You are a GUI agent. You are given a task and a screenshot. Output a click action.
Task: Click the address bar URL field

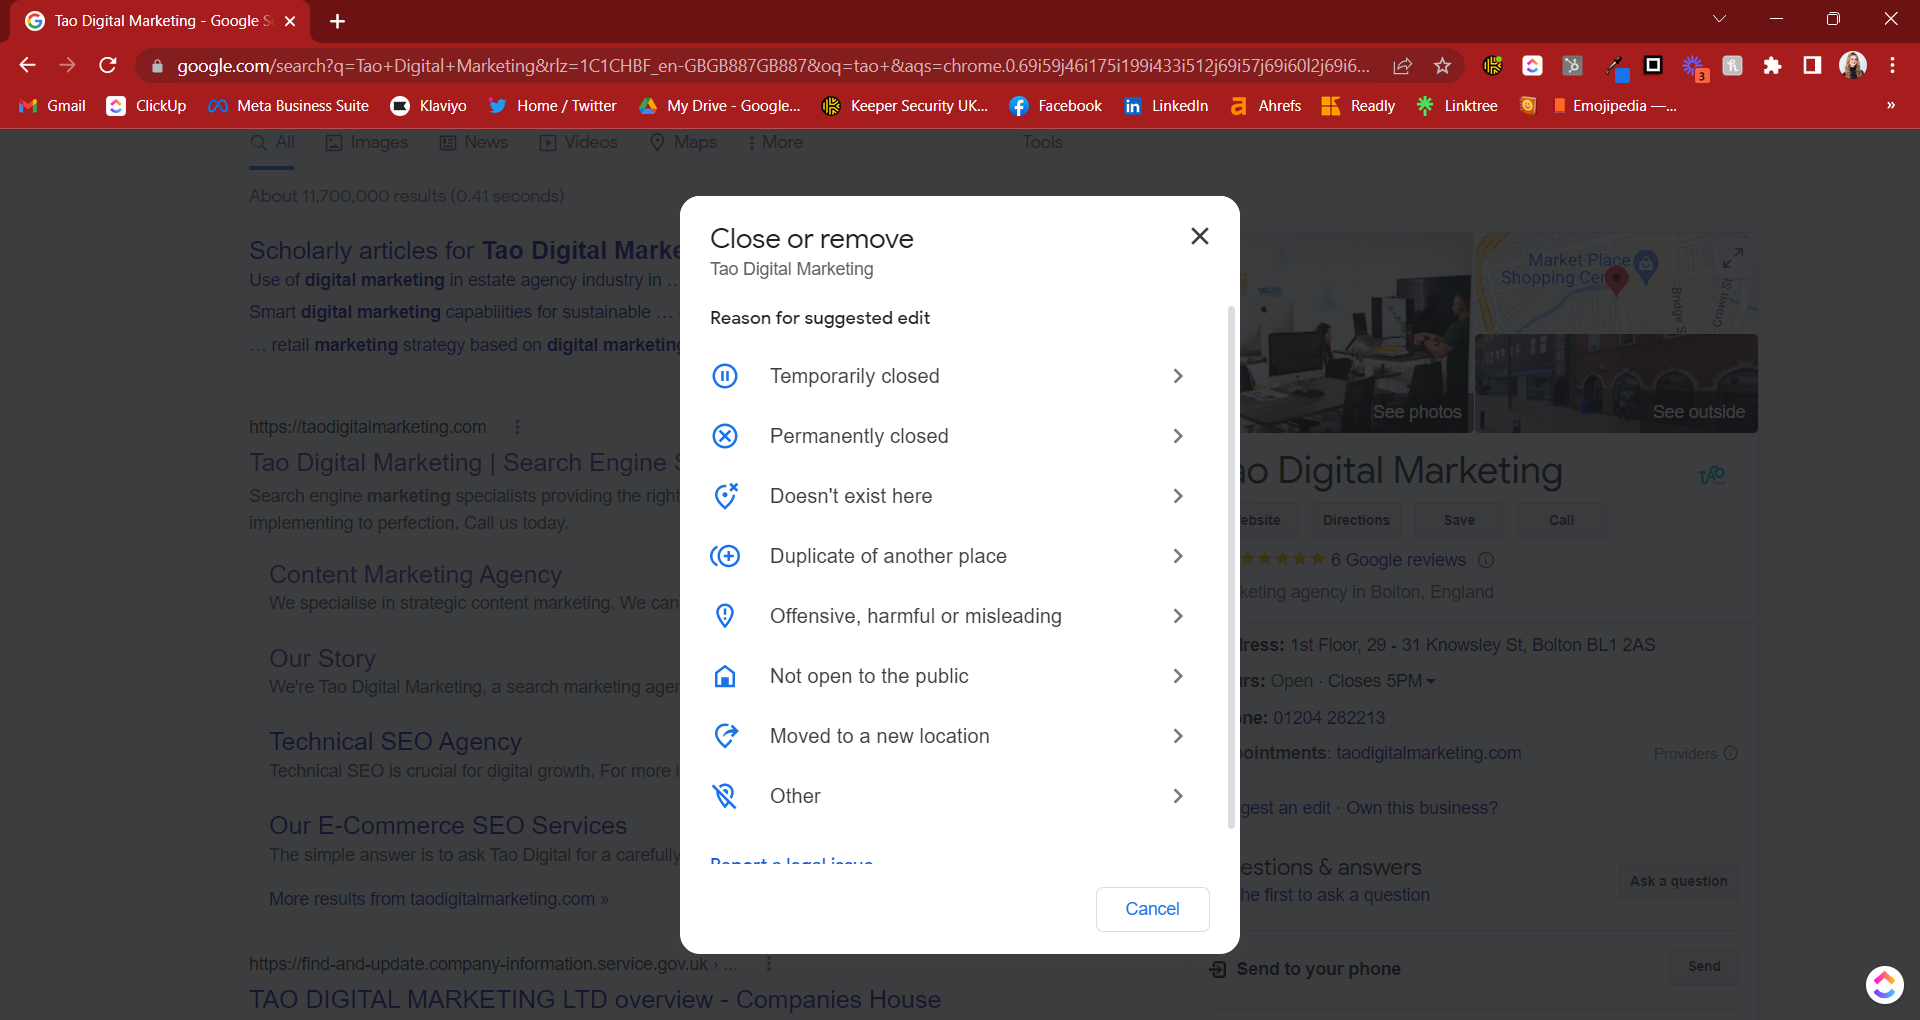(773, 66)
